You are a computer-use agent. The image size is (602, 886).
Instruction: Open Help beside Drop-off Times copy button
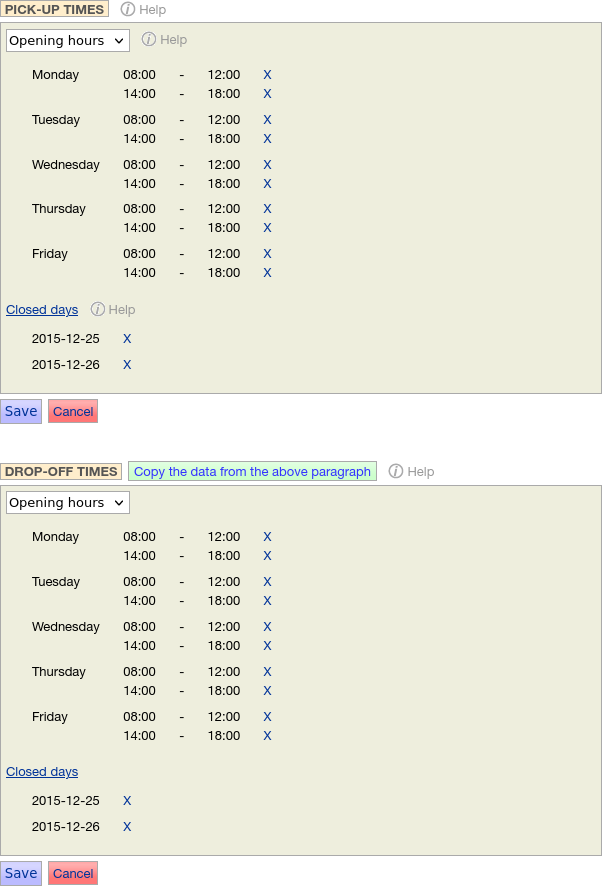point(411,472)
